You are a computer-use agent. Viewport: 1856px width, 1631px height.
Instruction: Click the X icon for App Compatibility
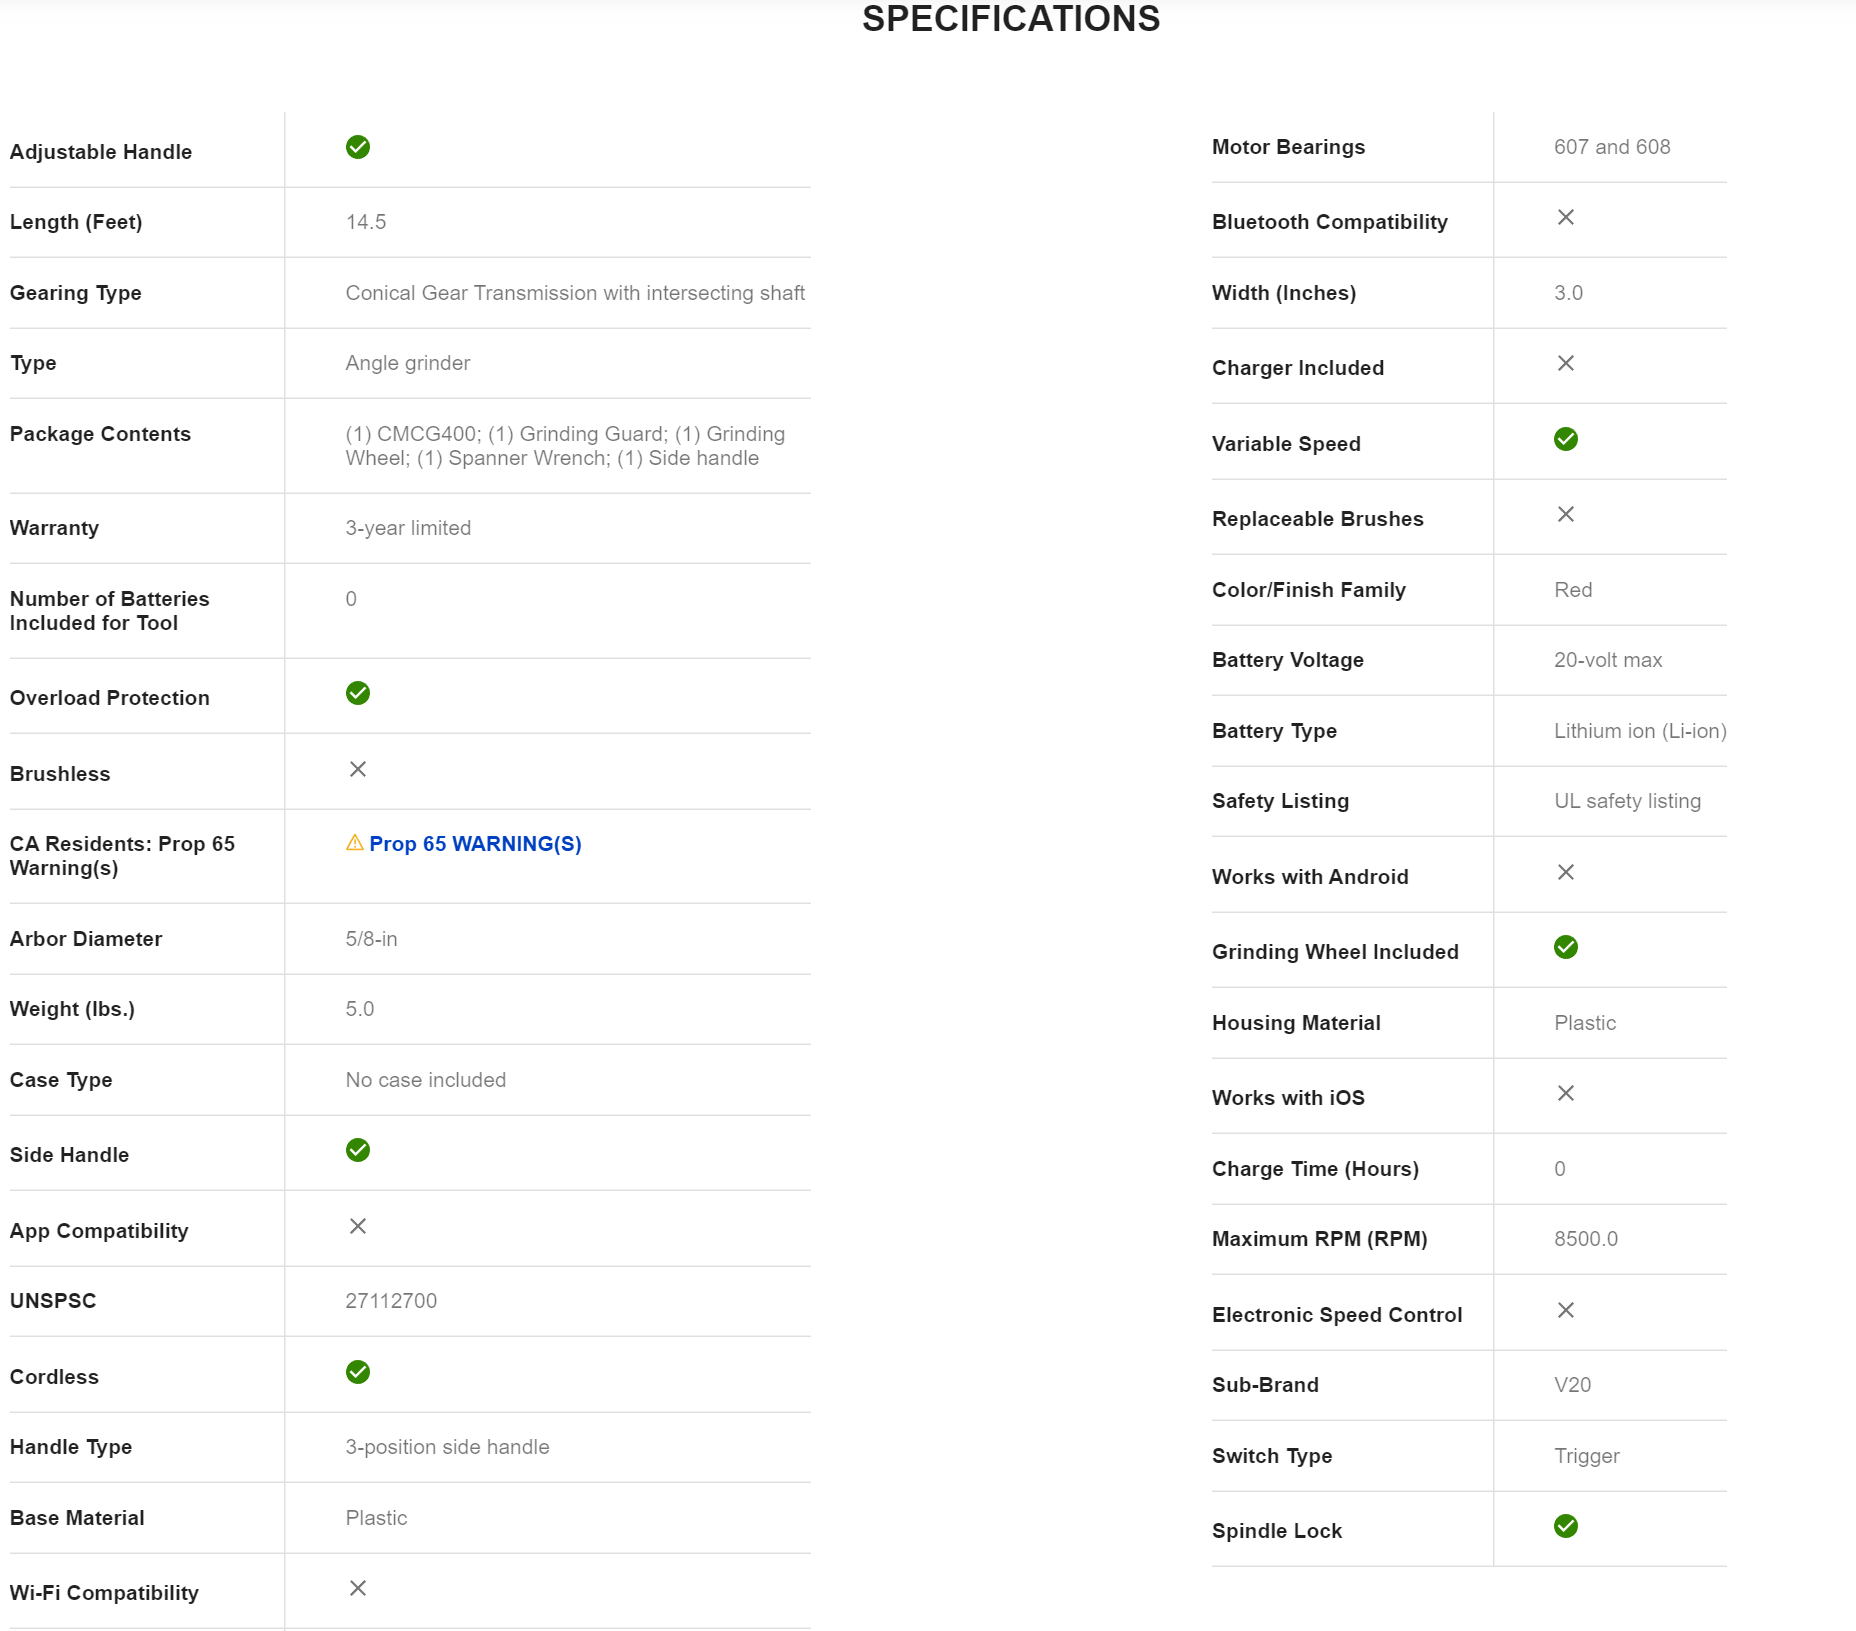point(358,1226)
